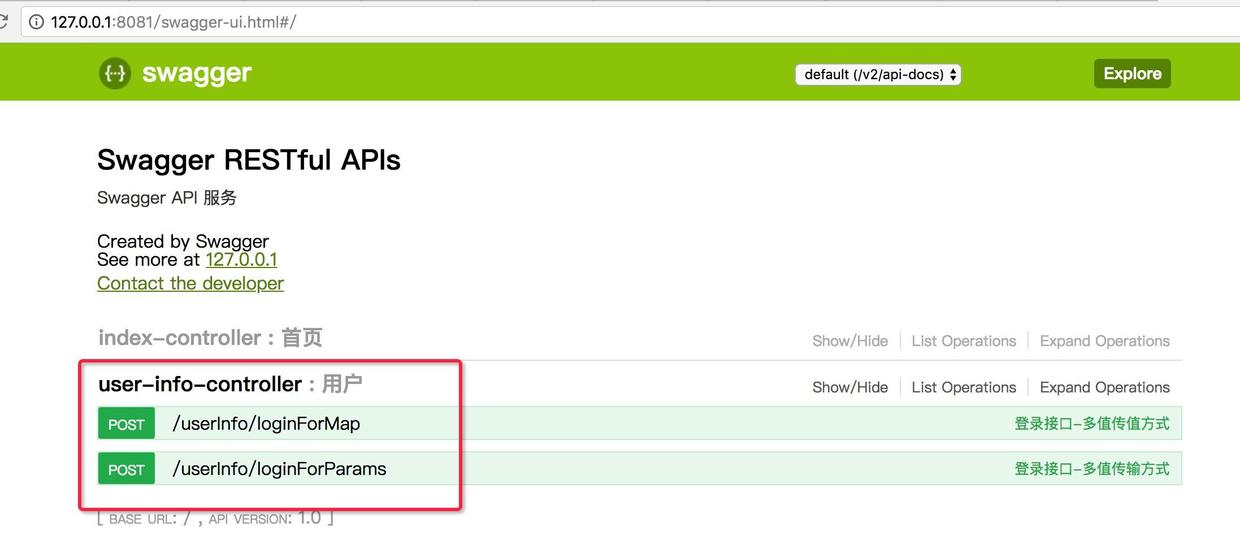This screenshot has width=1240, height=544.
Task: Open the /userInfo/loginForParams operation
Action: (279, 469)
